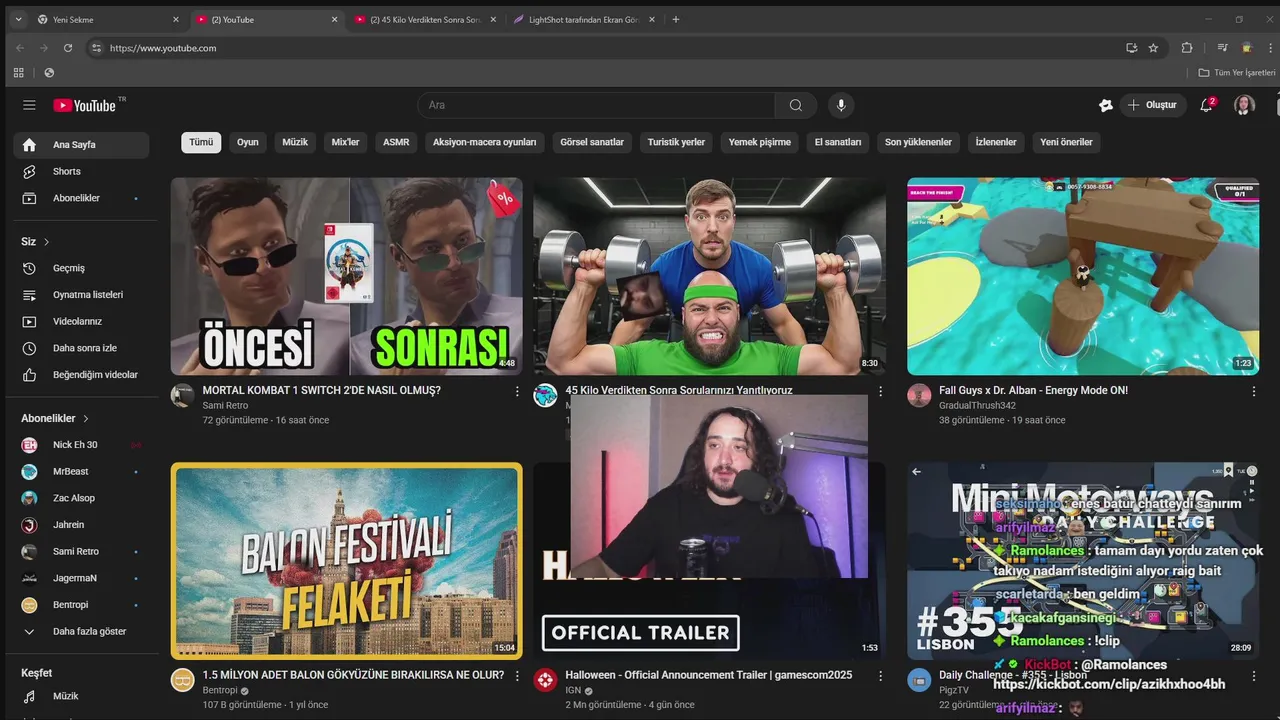Select Yemek pişirme filter chip
This screenshot has width=1280, height=720.
pyautogui.click(x=760, y=142)
